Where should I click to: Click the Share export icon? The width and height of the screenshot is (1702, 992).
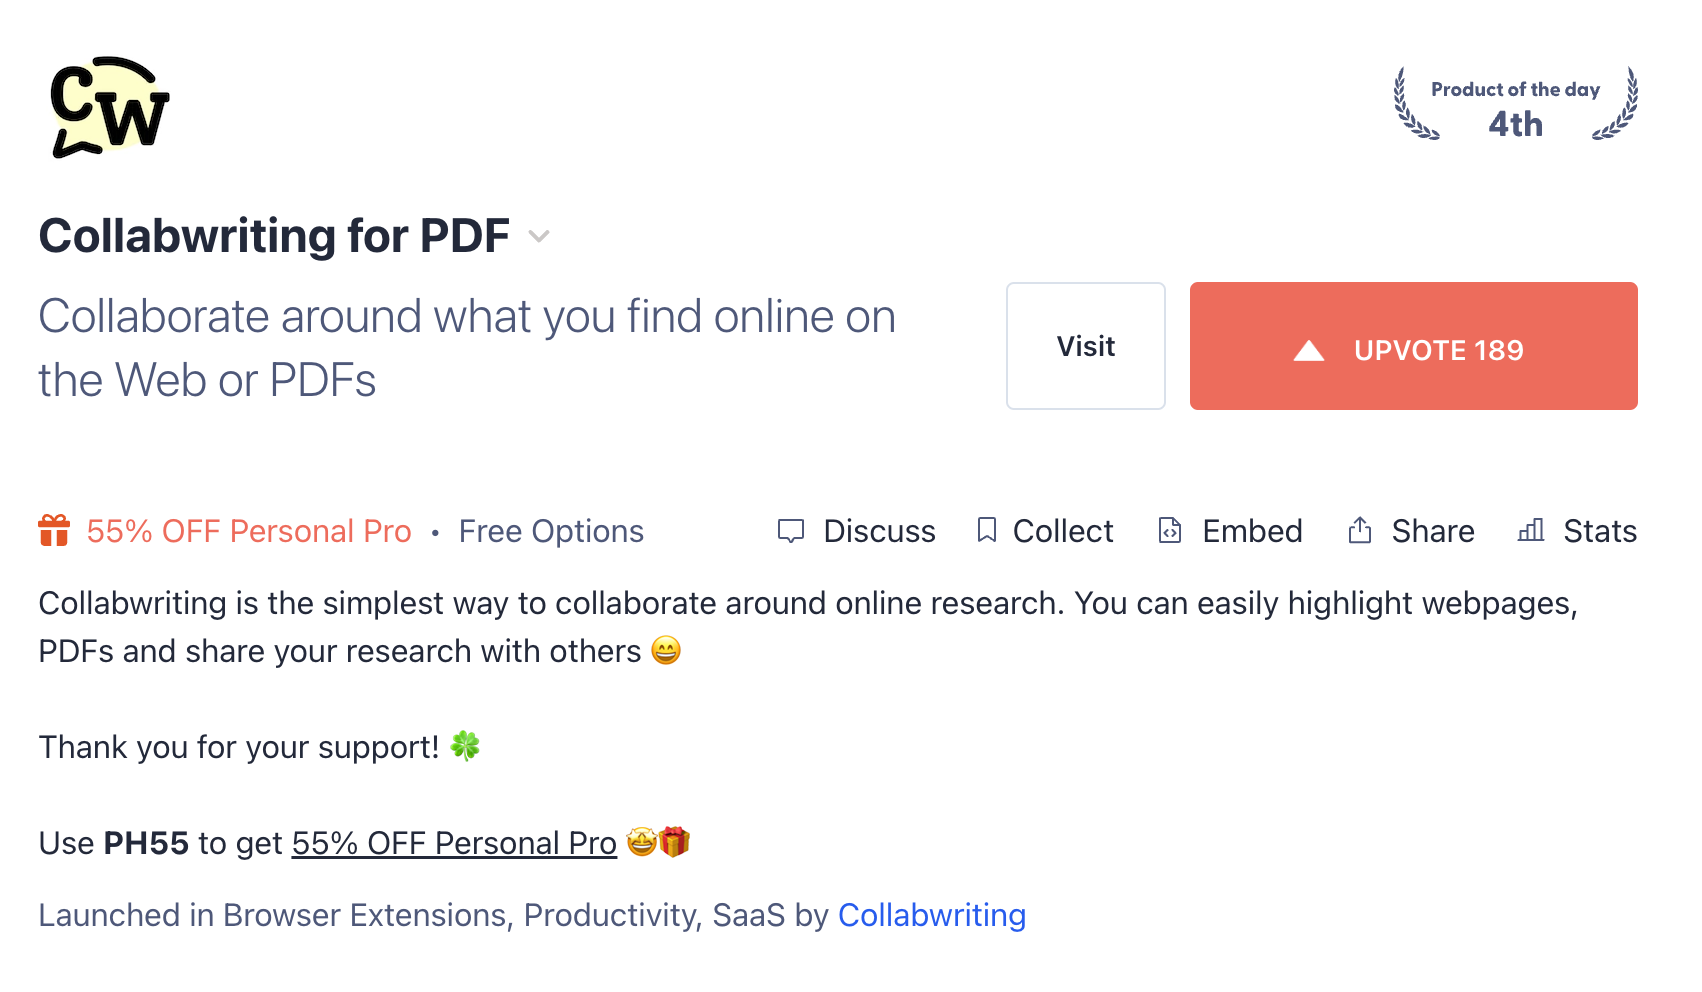tap(1359, 530)
